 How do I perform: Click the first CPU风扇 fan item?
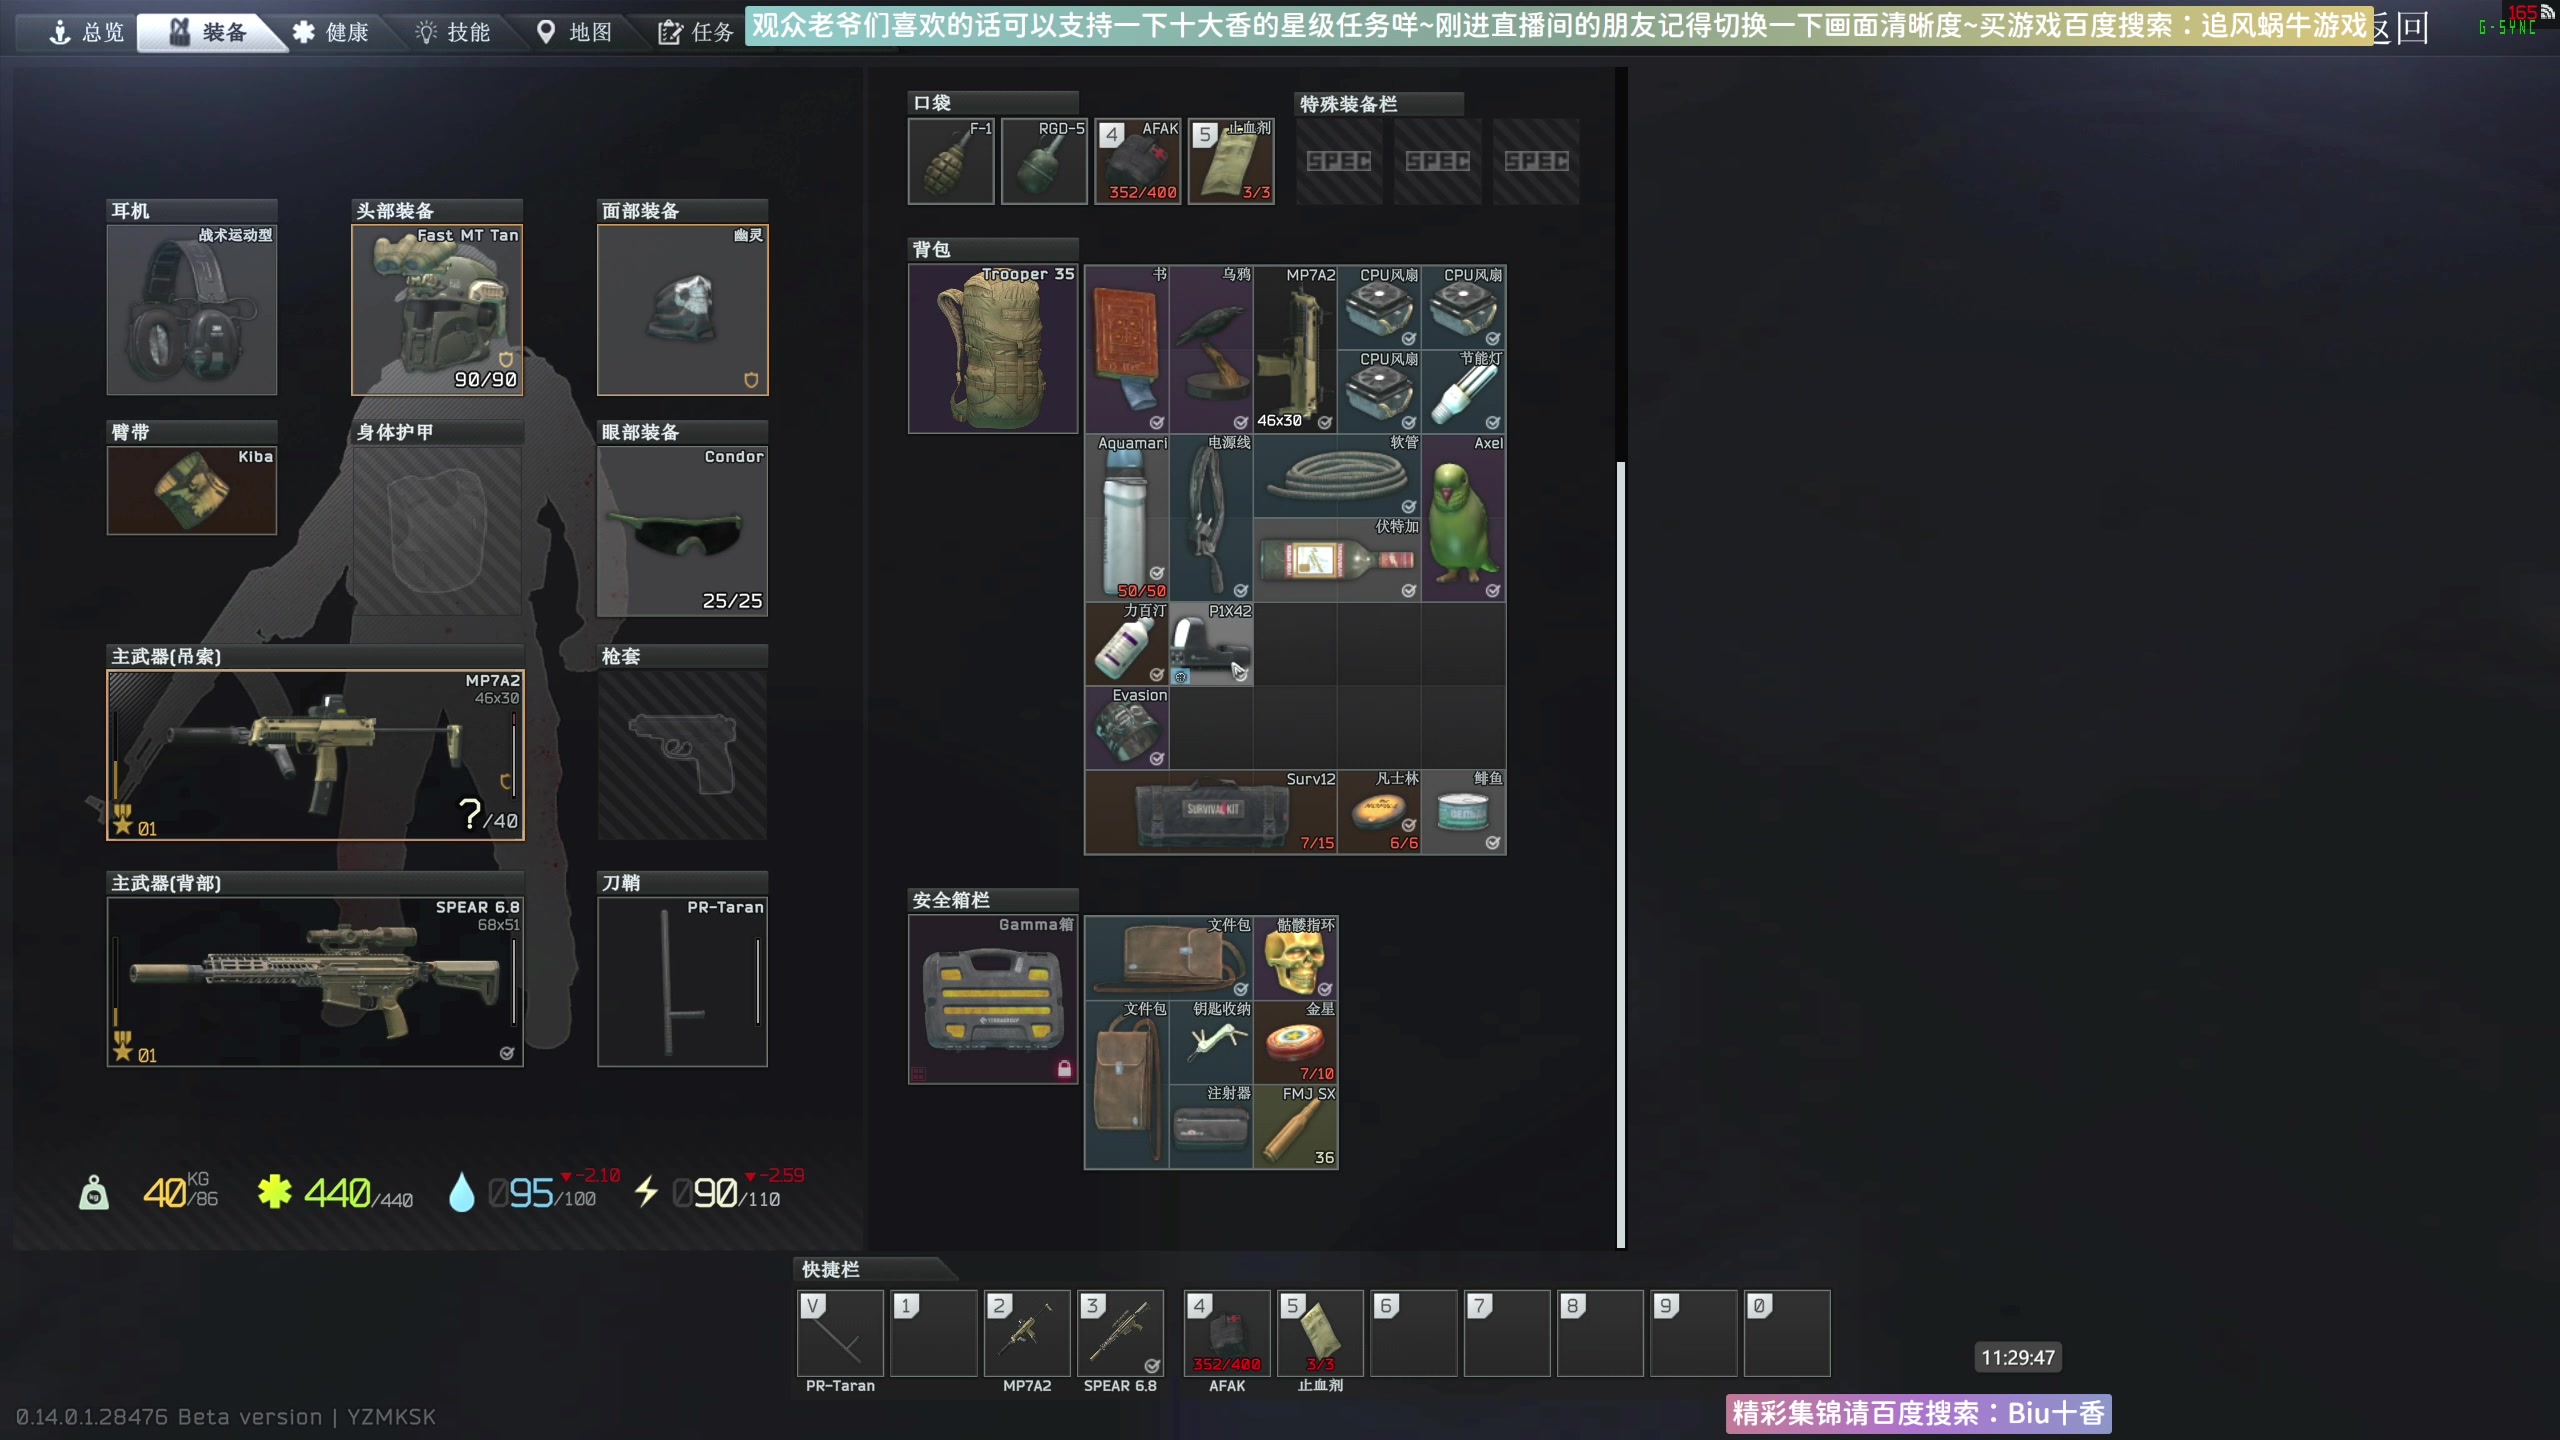tap(1379, 307)
